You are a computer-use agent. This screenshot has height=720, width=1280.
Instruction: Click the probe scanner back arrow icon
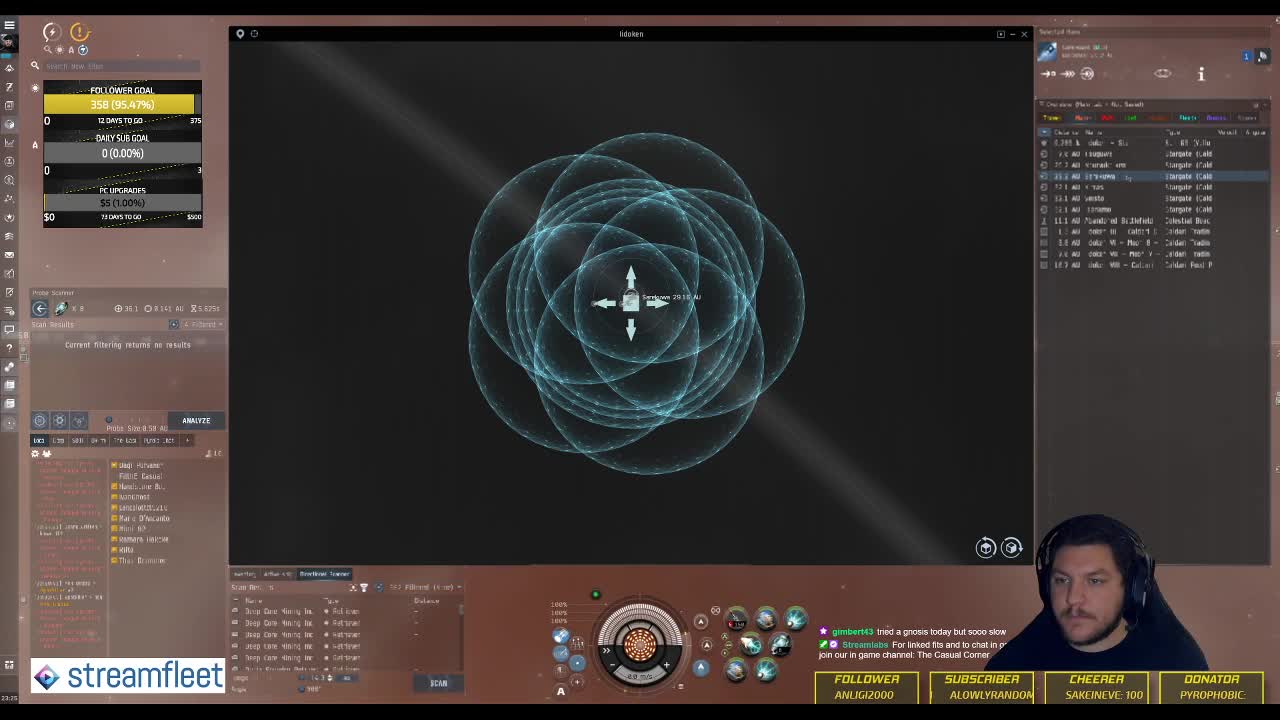coord(40,308)
